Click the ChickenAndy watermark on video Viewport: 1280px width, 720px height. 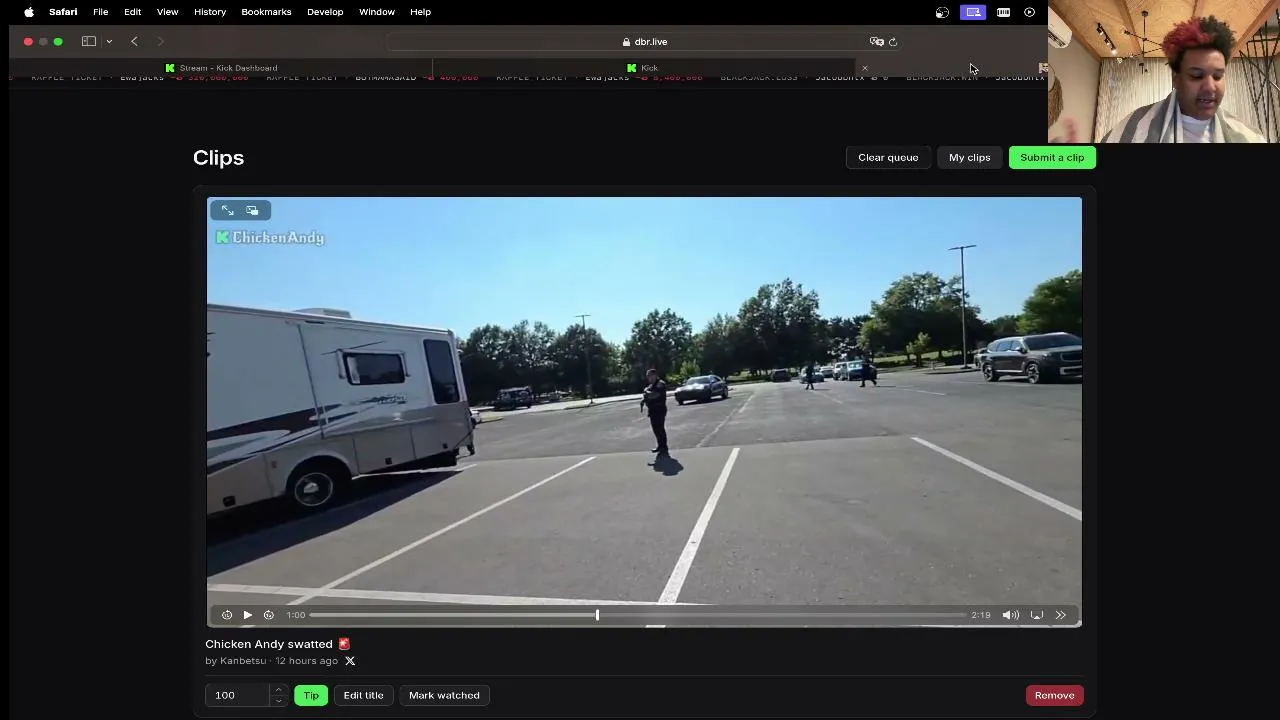coord(270,238)
